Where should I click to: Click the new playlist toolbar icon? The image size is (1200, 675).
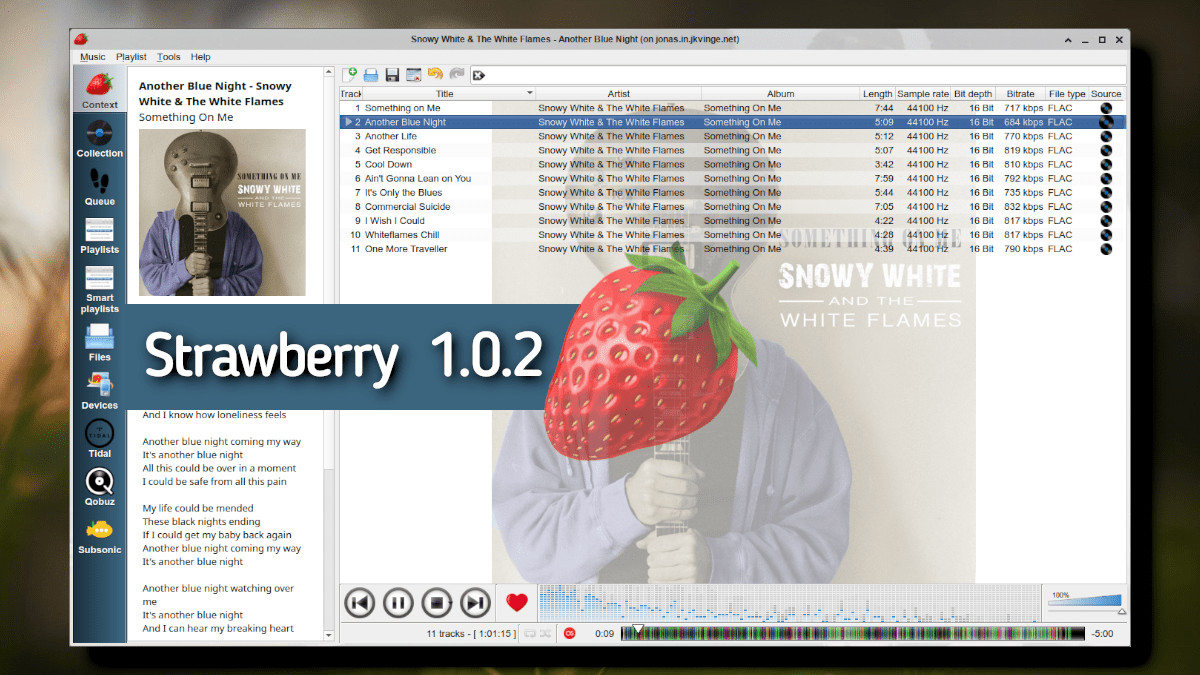tap(350, 74)
